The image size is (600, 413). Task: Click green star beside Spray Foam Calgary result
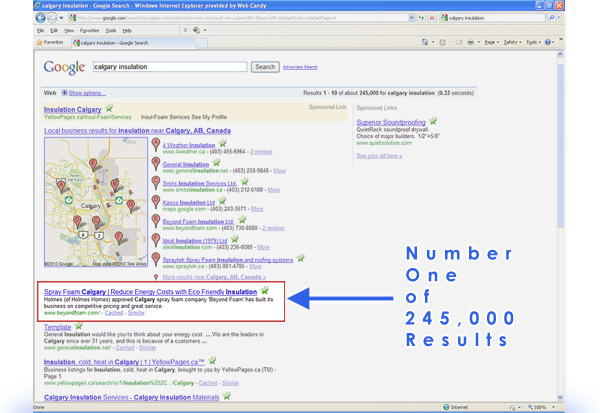click(x=264, y=290)
